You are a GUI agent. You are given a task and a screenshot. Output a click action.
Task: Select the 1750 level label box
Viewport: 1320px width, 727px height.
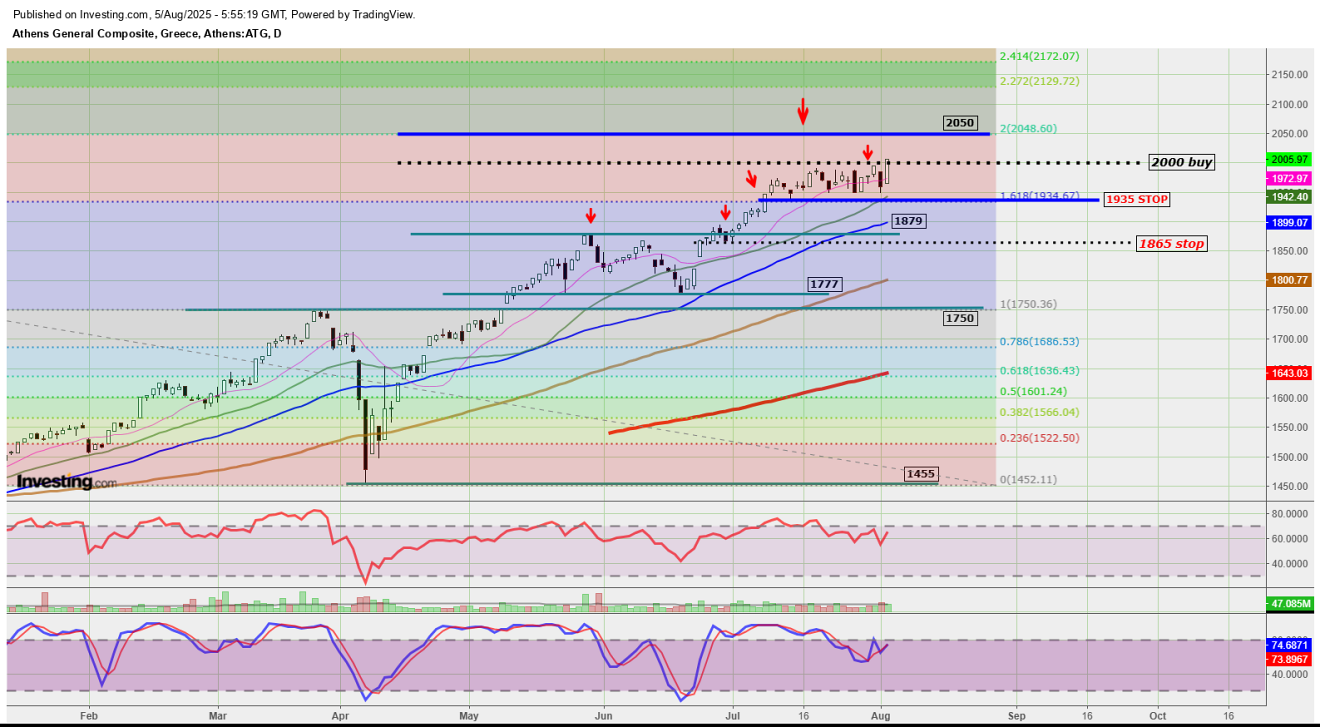959,318
